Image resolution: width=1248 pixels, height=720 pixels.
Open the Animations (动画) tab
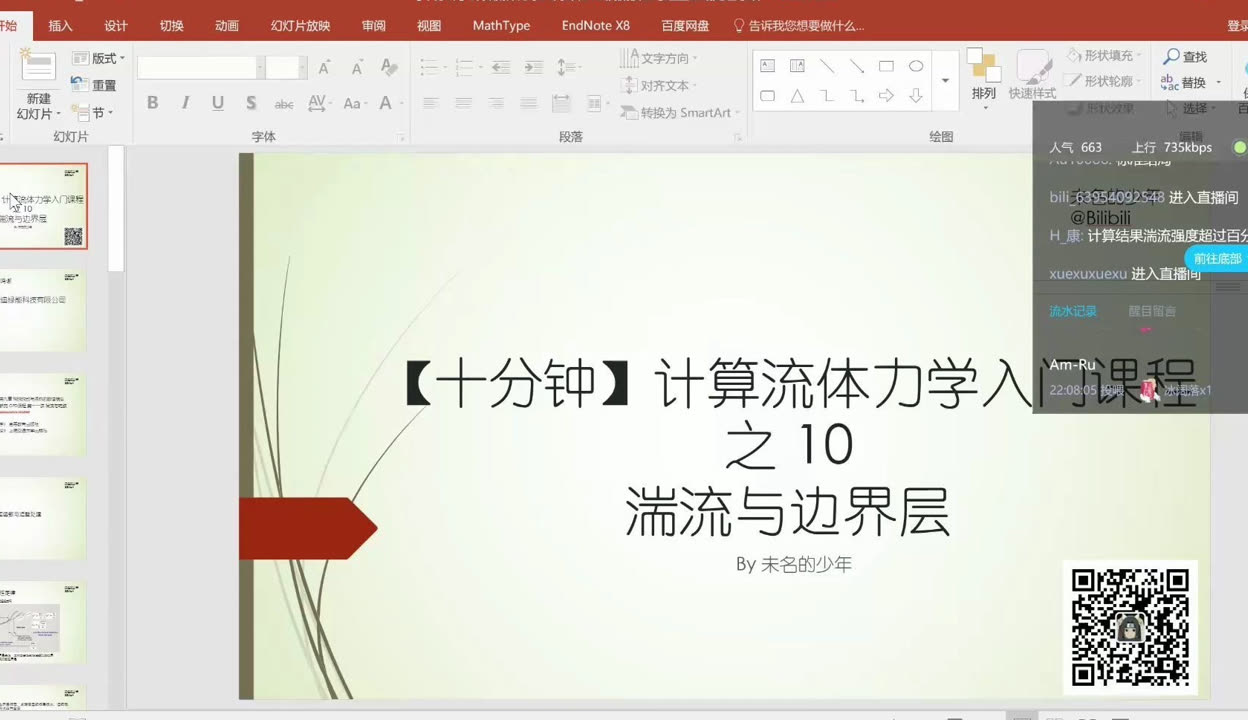227,25
